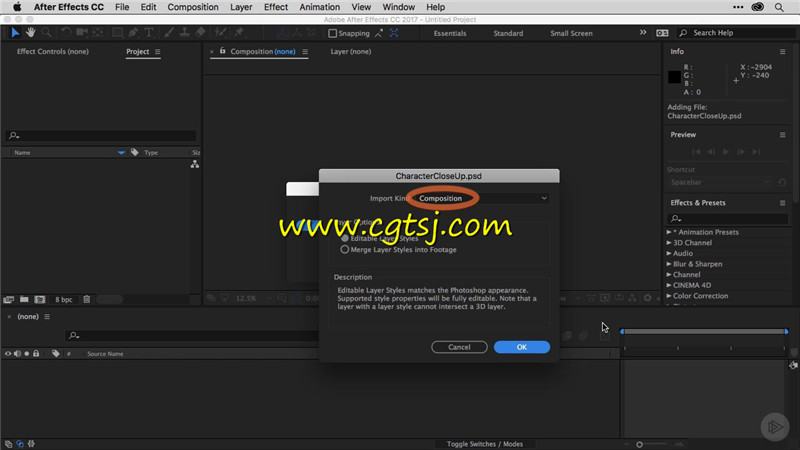Delete selected project item with trash icon
Viewport: 800px width, 450px height.
tap(87, 299)
